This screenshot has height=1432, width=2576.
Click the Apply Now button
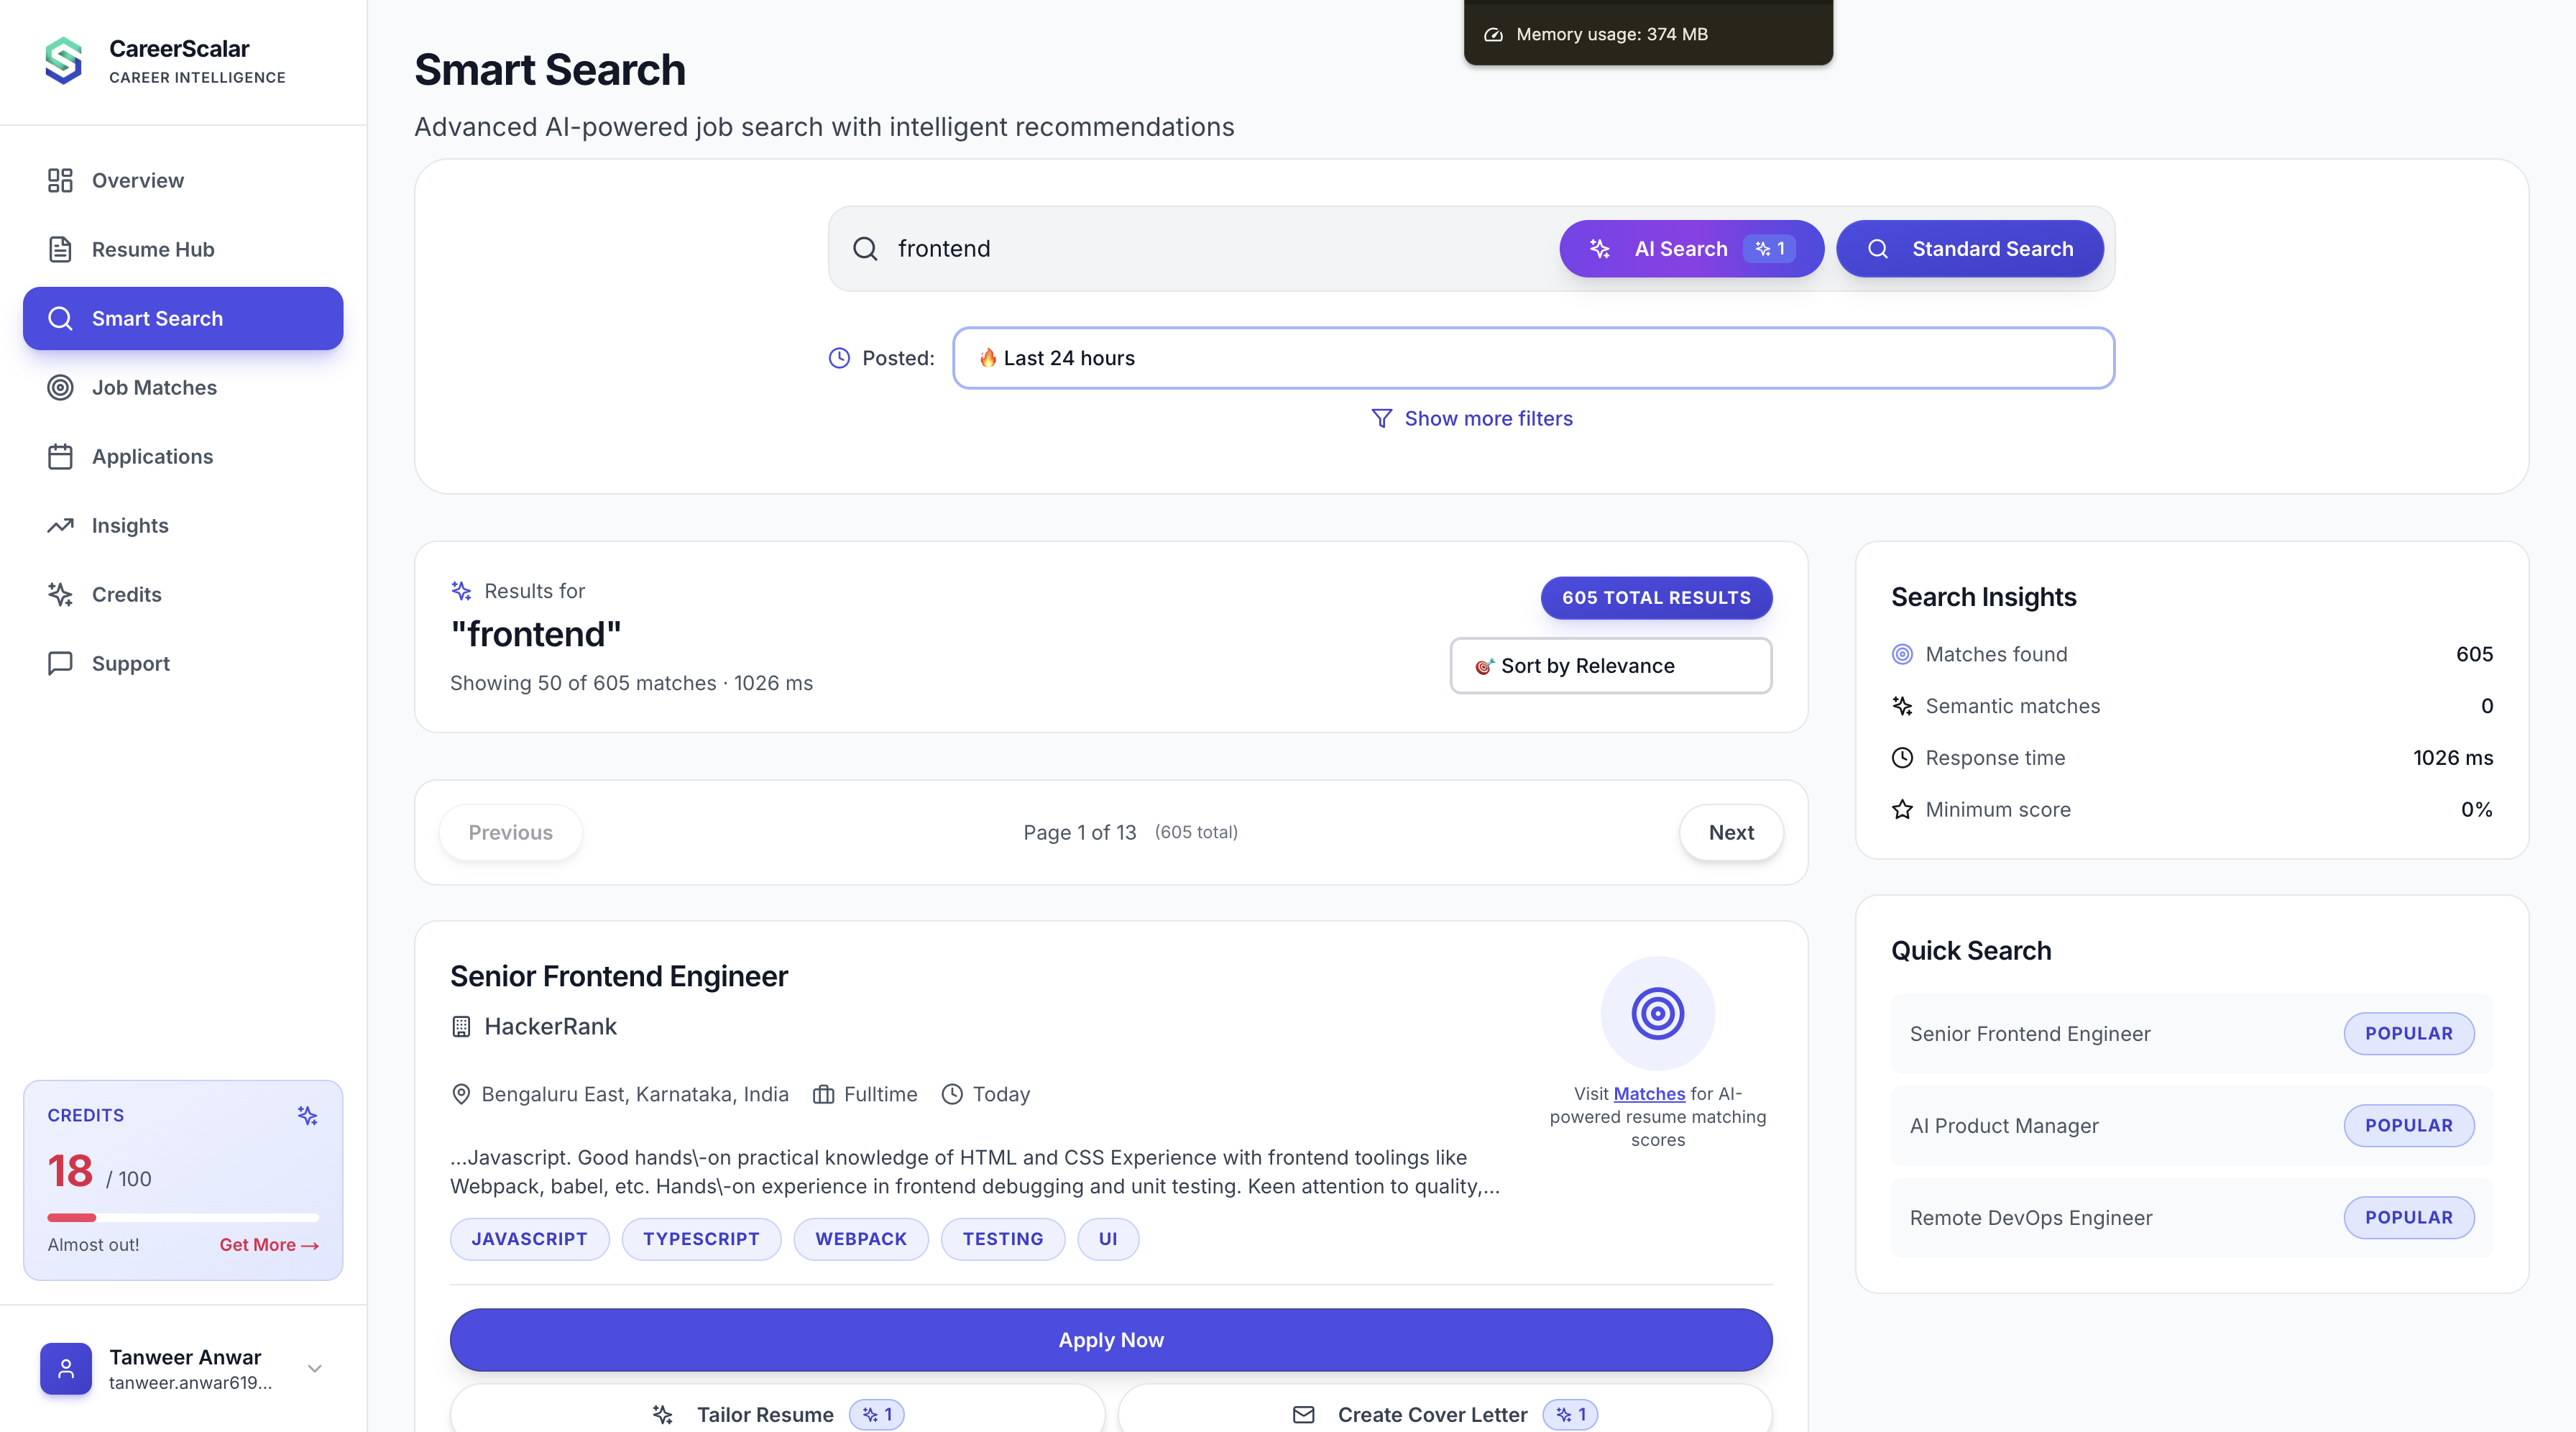pos(1110,1339)
